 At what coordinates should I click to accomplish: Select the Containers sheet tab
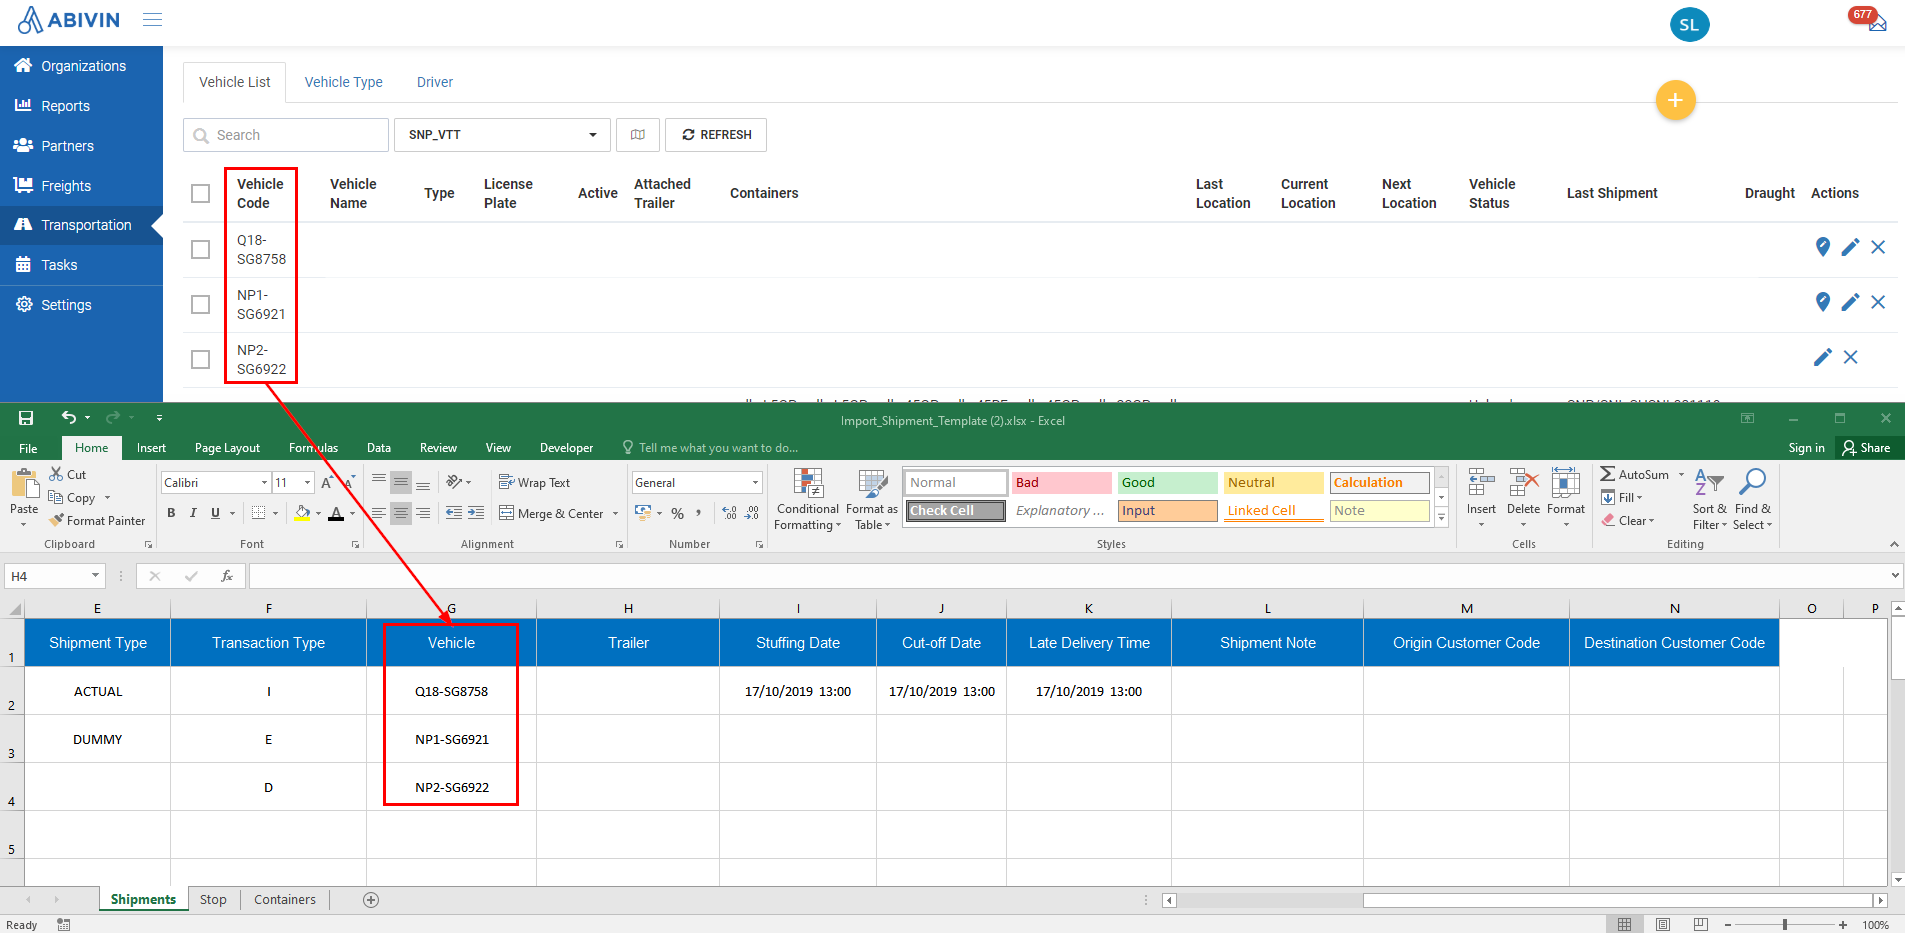[285, 900]
